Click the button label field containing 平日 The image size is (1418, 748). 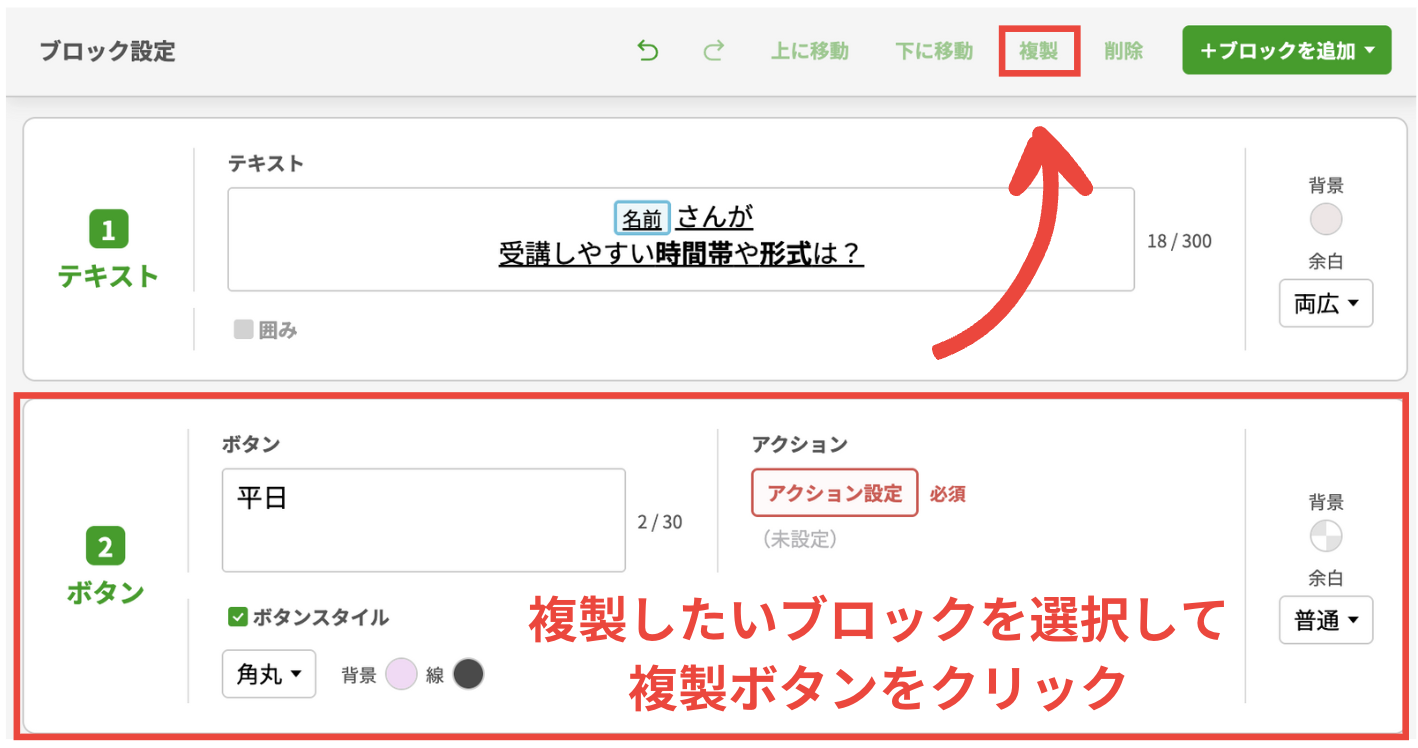[423, 520]
